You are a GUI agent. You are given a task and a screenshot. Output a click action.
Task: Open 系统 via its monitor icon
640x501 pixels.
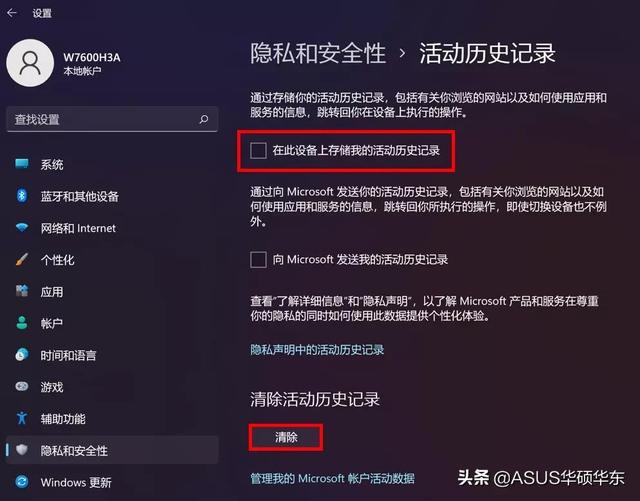click(22, 164)
